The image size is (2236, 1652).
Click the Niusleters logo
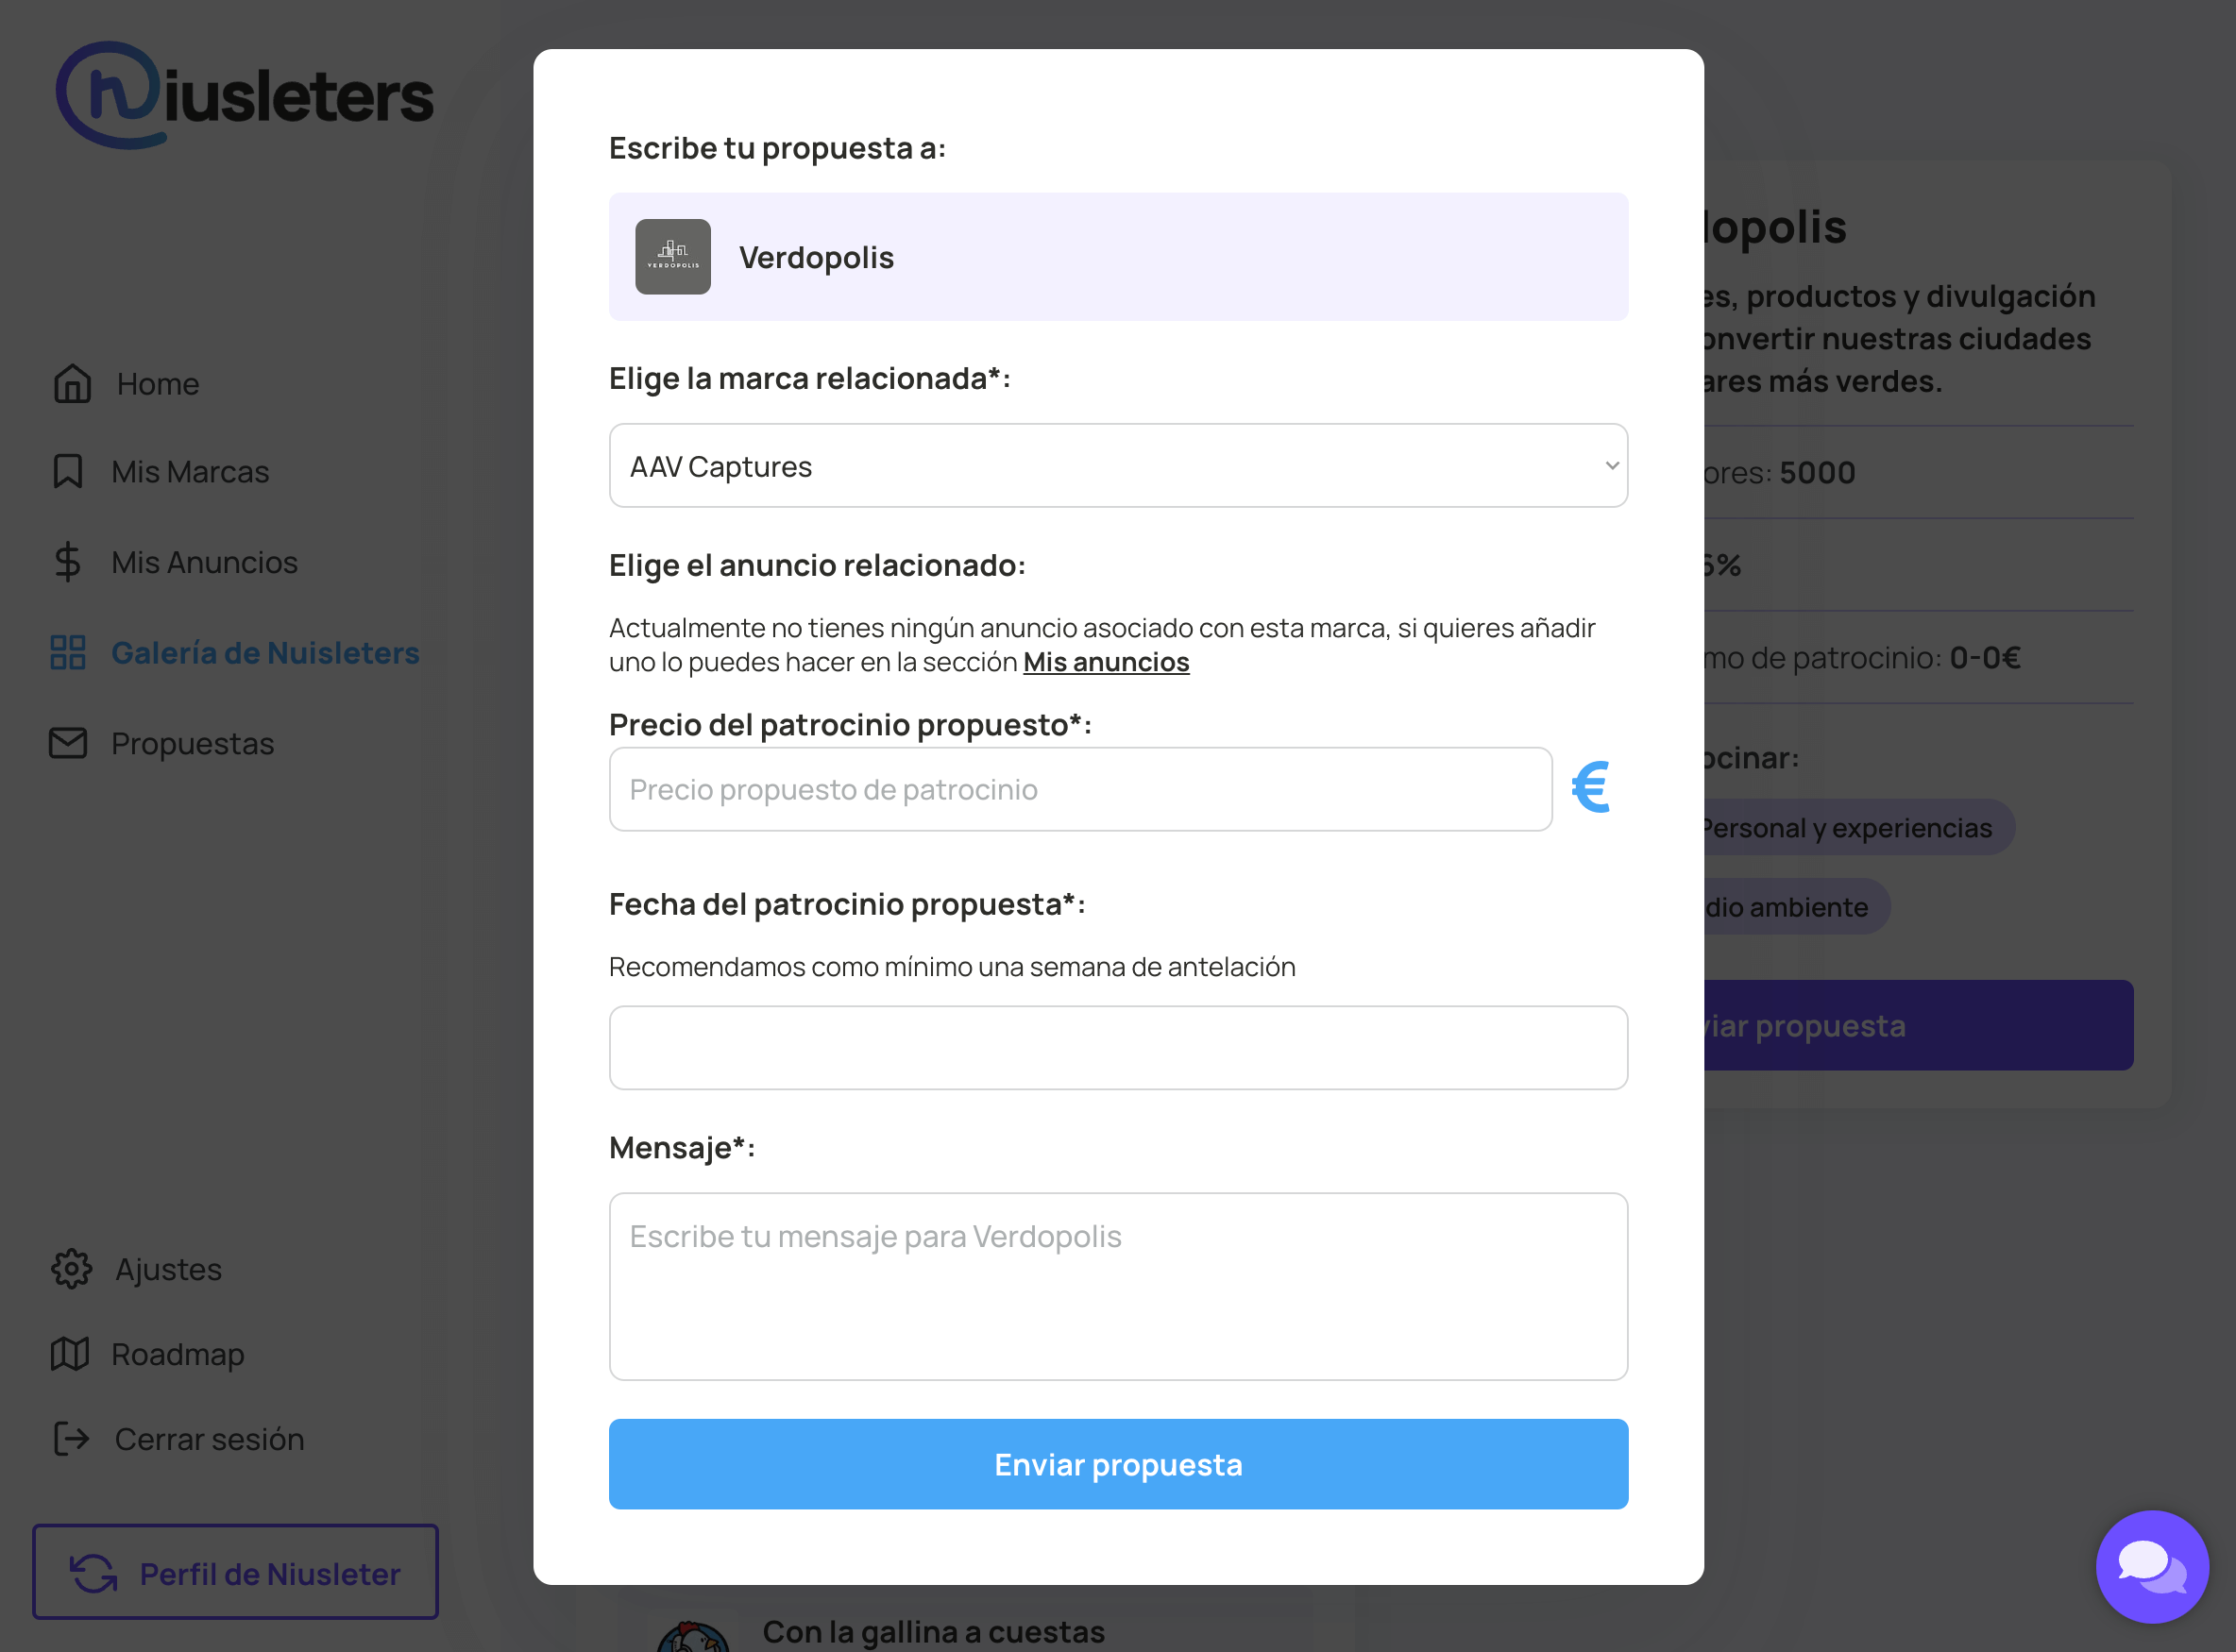244,95
